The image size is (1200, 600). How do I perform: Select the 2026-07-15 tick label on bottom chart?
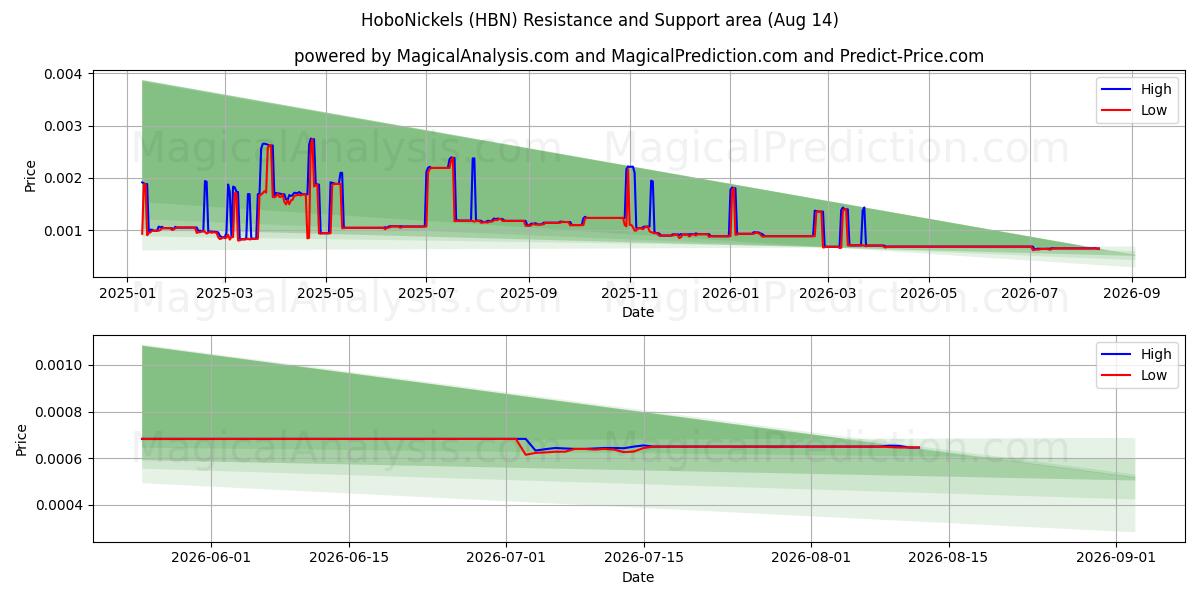tap(643, 560)
